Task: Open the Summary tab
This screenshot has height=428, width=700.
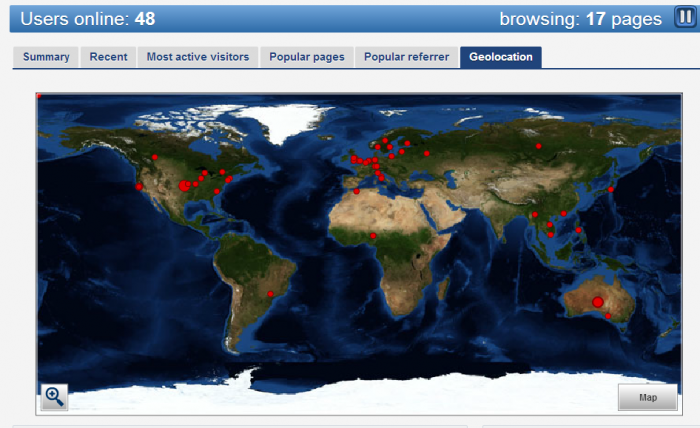Action: tap(46, 57)
